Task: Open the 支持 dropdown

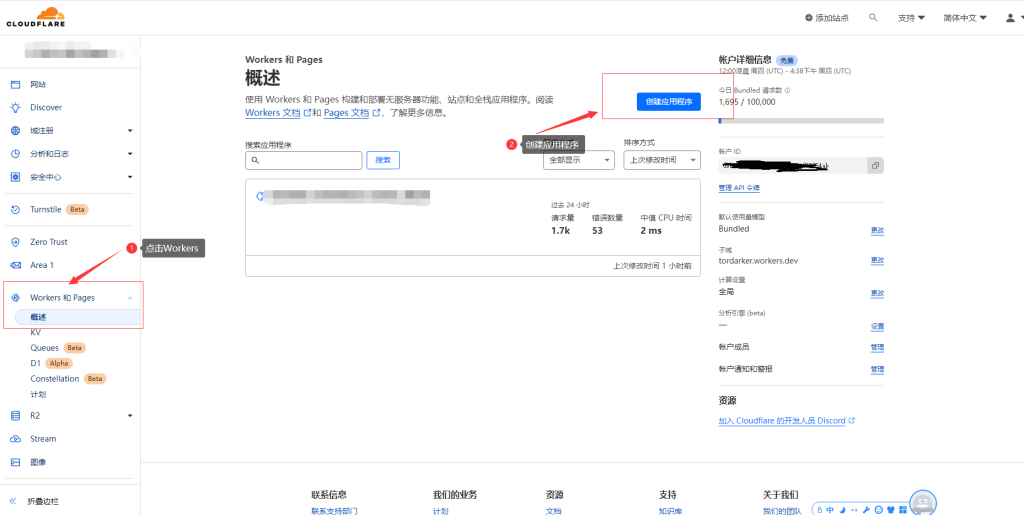Action: tap(911, 18)
